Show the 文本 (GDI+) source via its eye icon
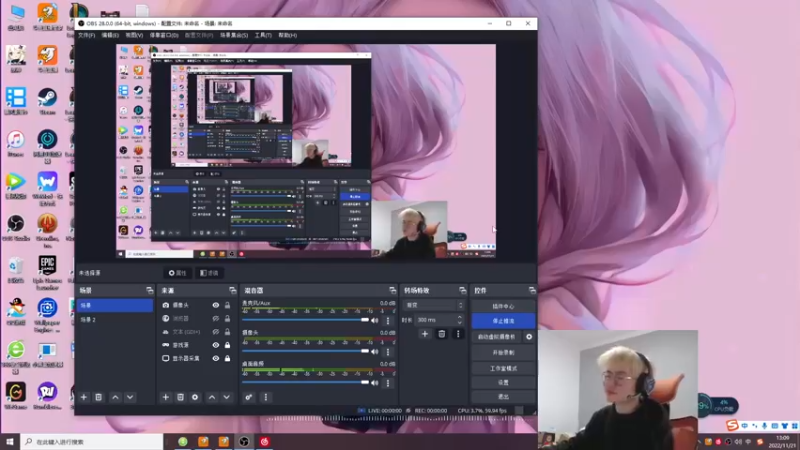 coord(216,332)
